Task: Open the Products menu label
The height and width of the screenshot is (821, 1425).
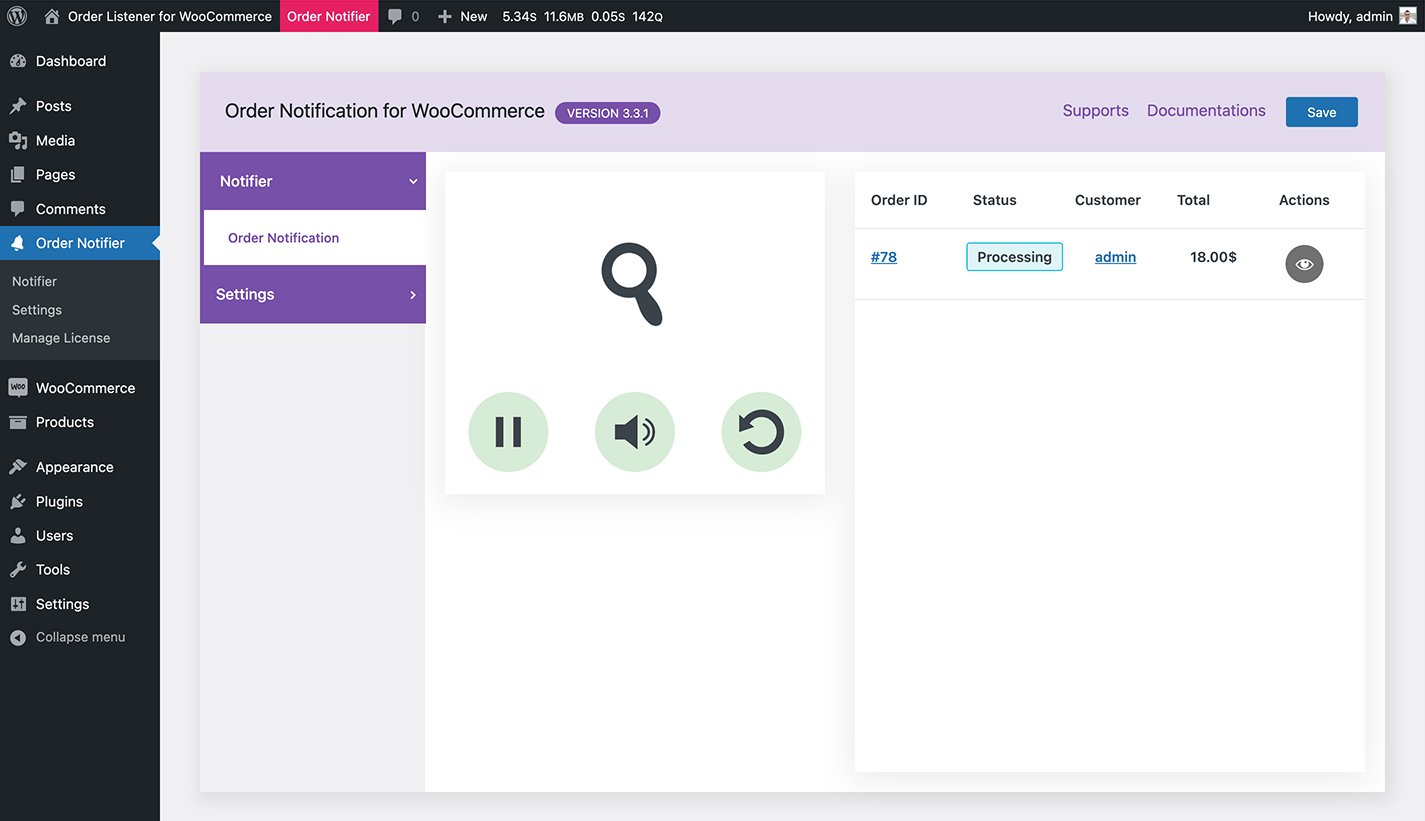Action: 65,422
